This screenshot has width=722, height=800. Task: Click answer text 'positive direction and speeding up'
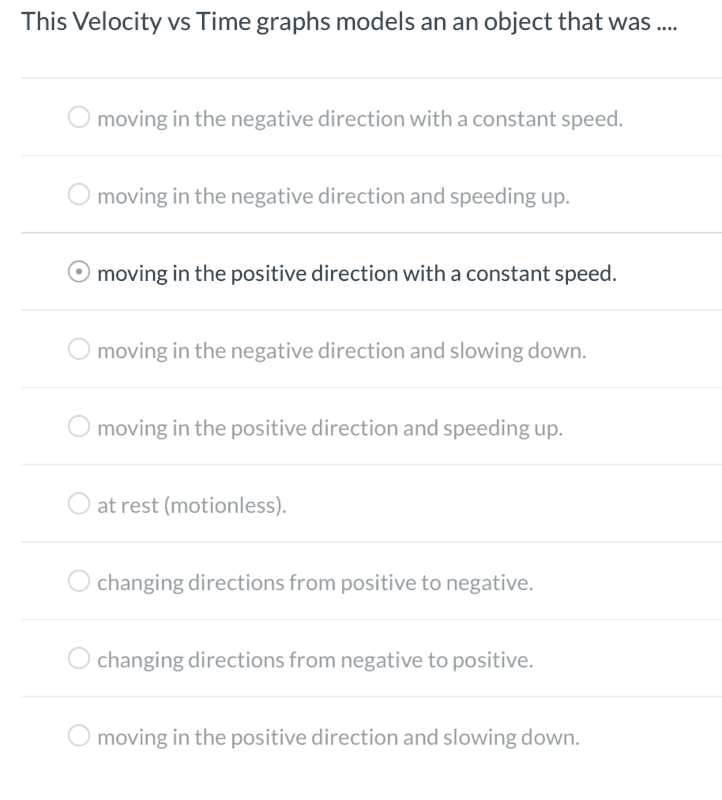[330, 428]
